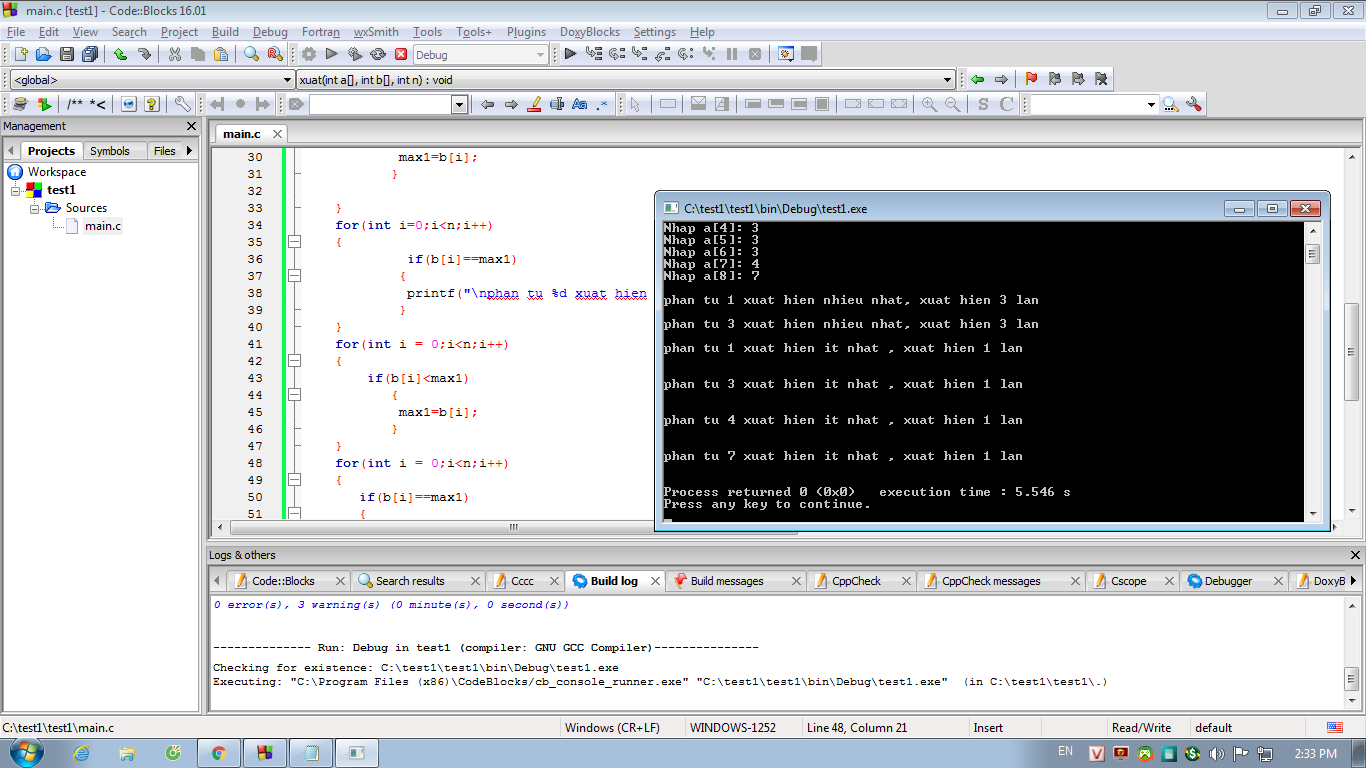
Task: Click the Save all files icon
Action: (x=90, y=54)
